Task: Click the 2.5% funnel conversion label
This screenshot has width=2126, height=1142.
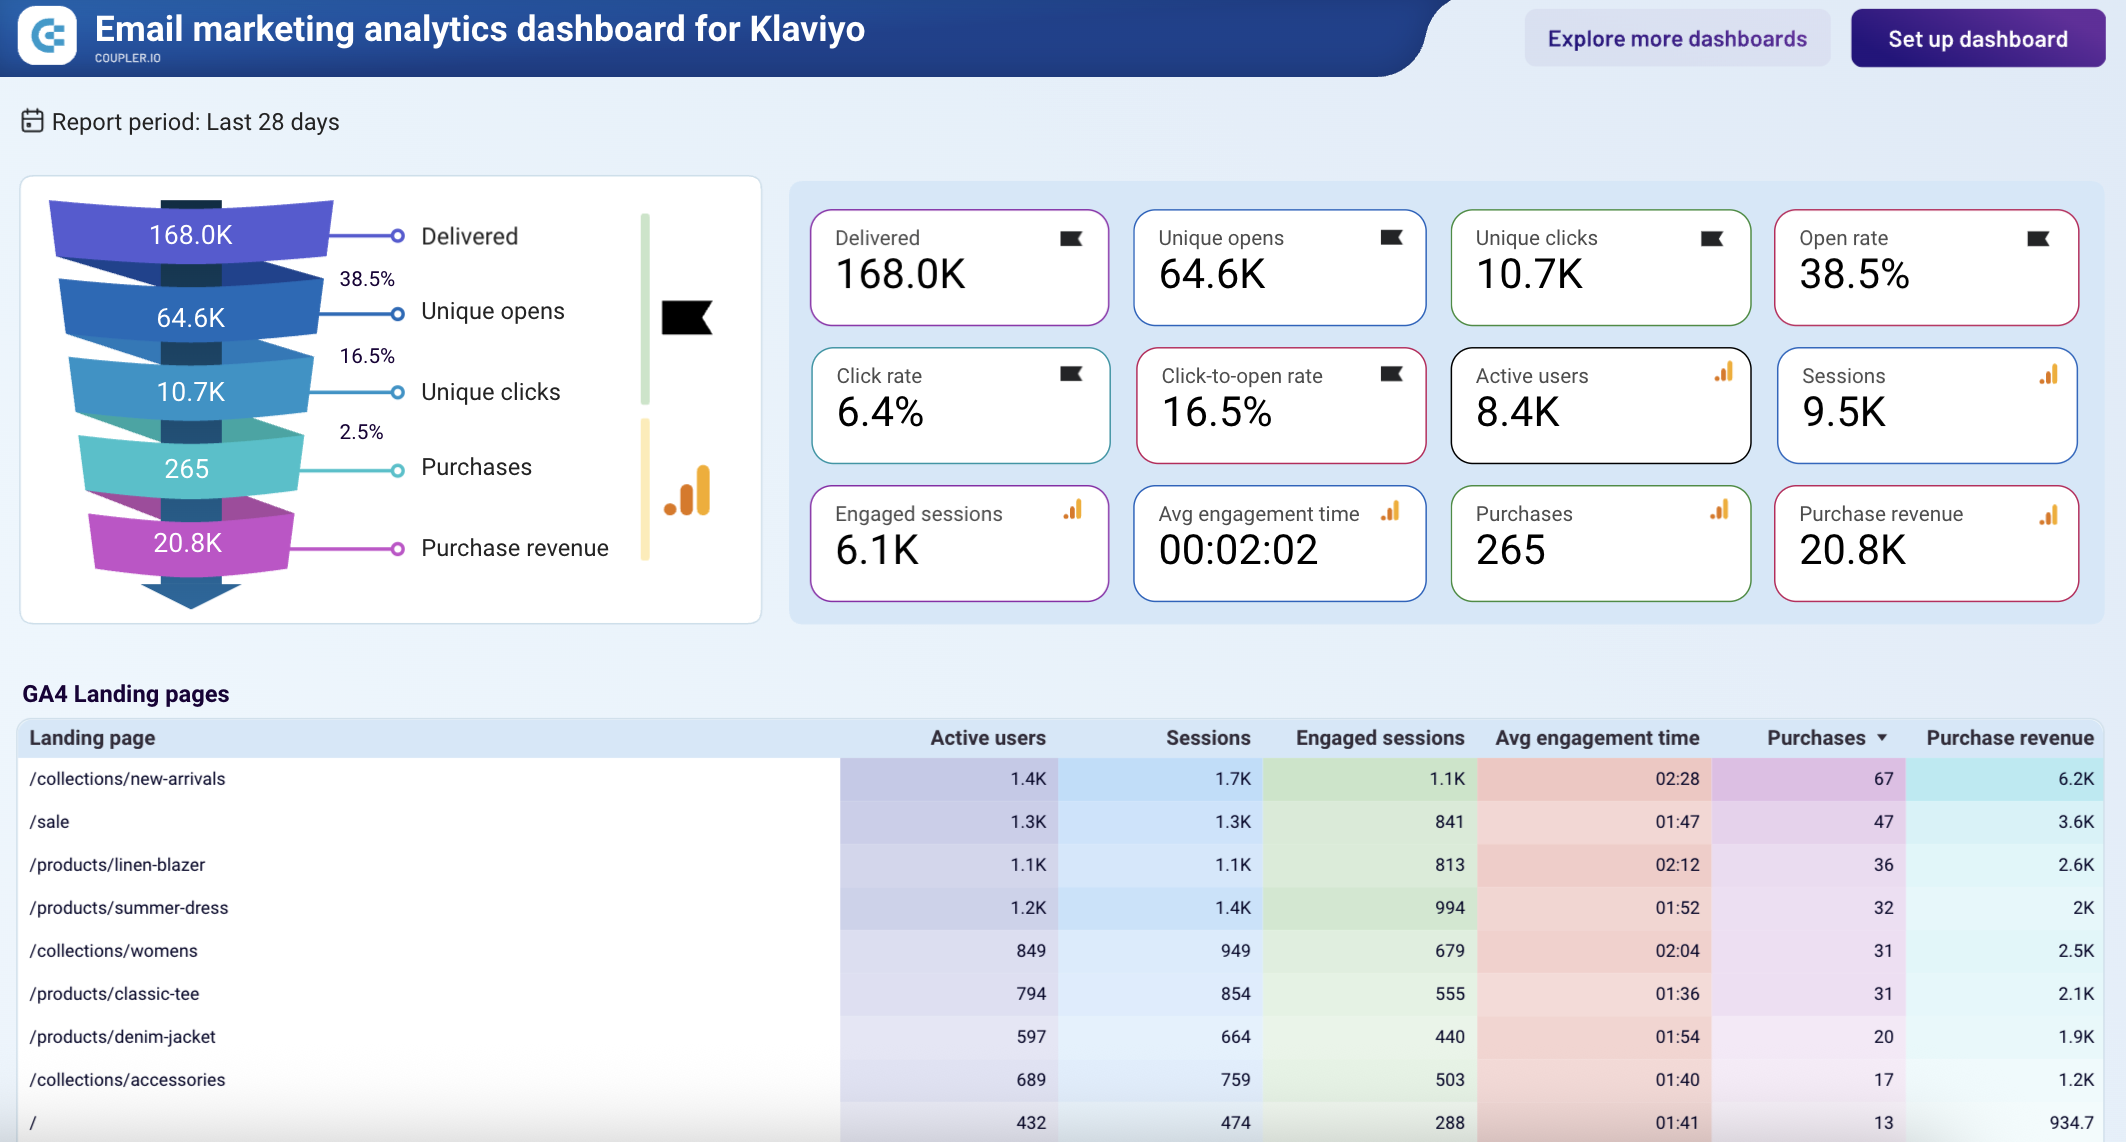Action: [360, 432]
